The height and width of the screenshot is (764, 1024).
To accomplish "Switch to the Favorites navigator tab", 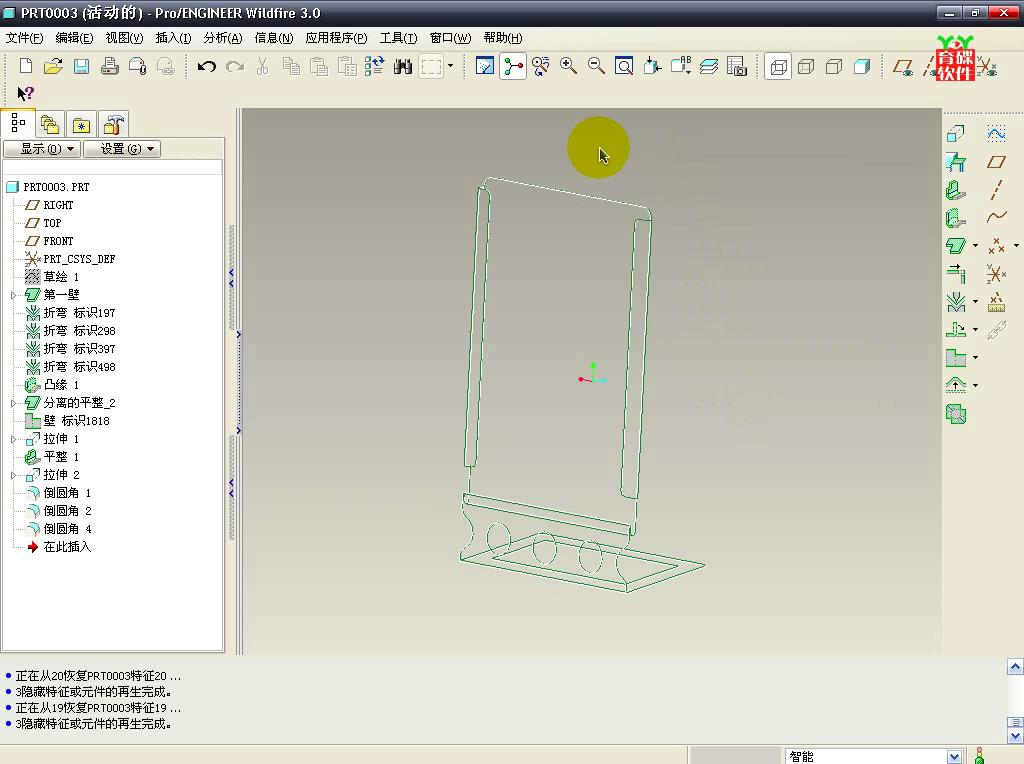I will click(x=81, y=124).
